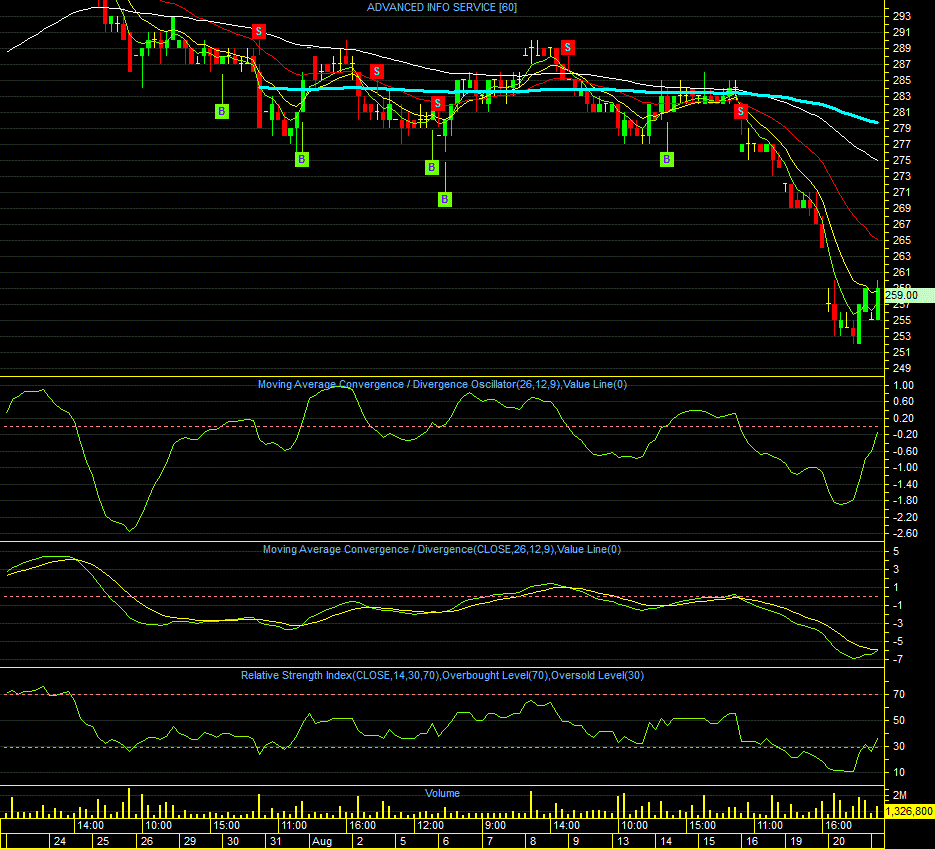This screenshot has height=849, width=935.
Task: Click the 285 price axis value
Action: click(x=902, y=80)
